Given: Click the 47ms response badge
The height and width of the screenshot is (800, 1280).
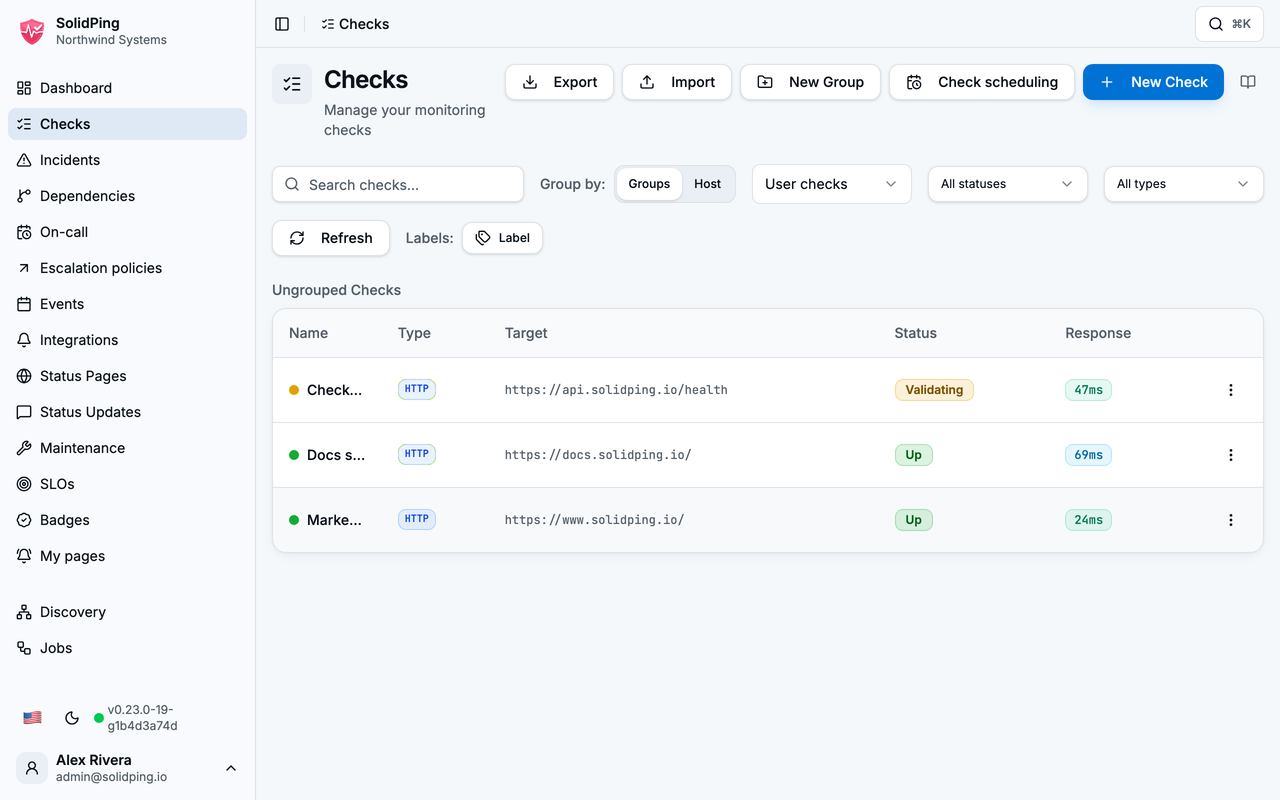Looking at the screenshot, I should tap(1088, 390).
